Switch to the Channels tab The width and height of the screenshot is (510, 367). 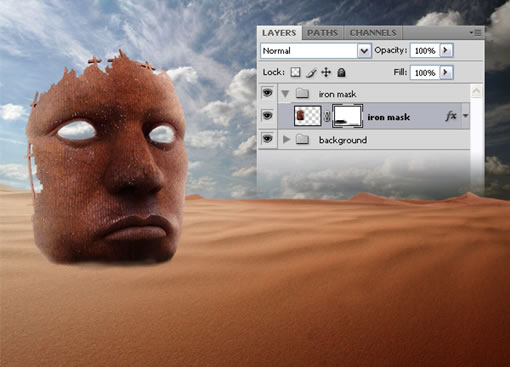point(373,33)
